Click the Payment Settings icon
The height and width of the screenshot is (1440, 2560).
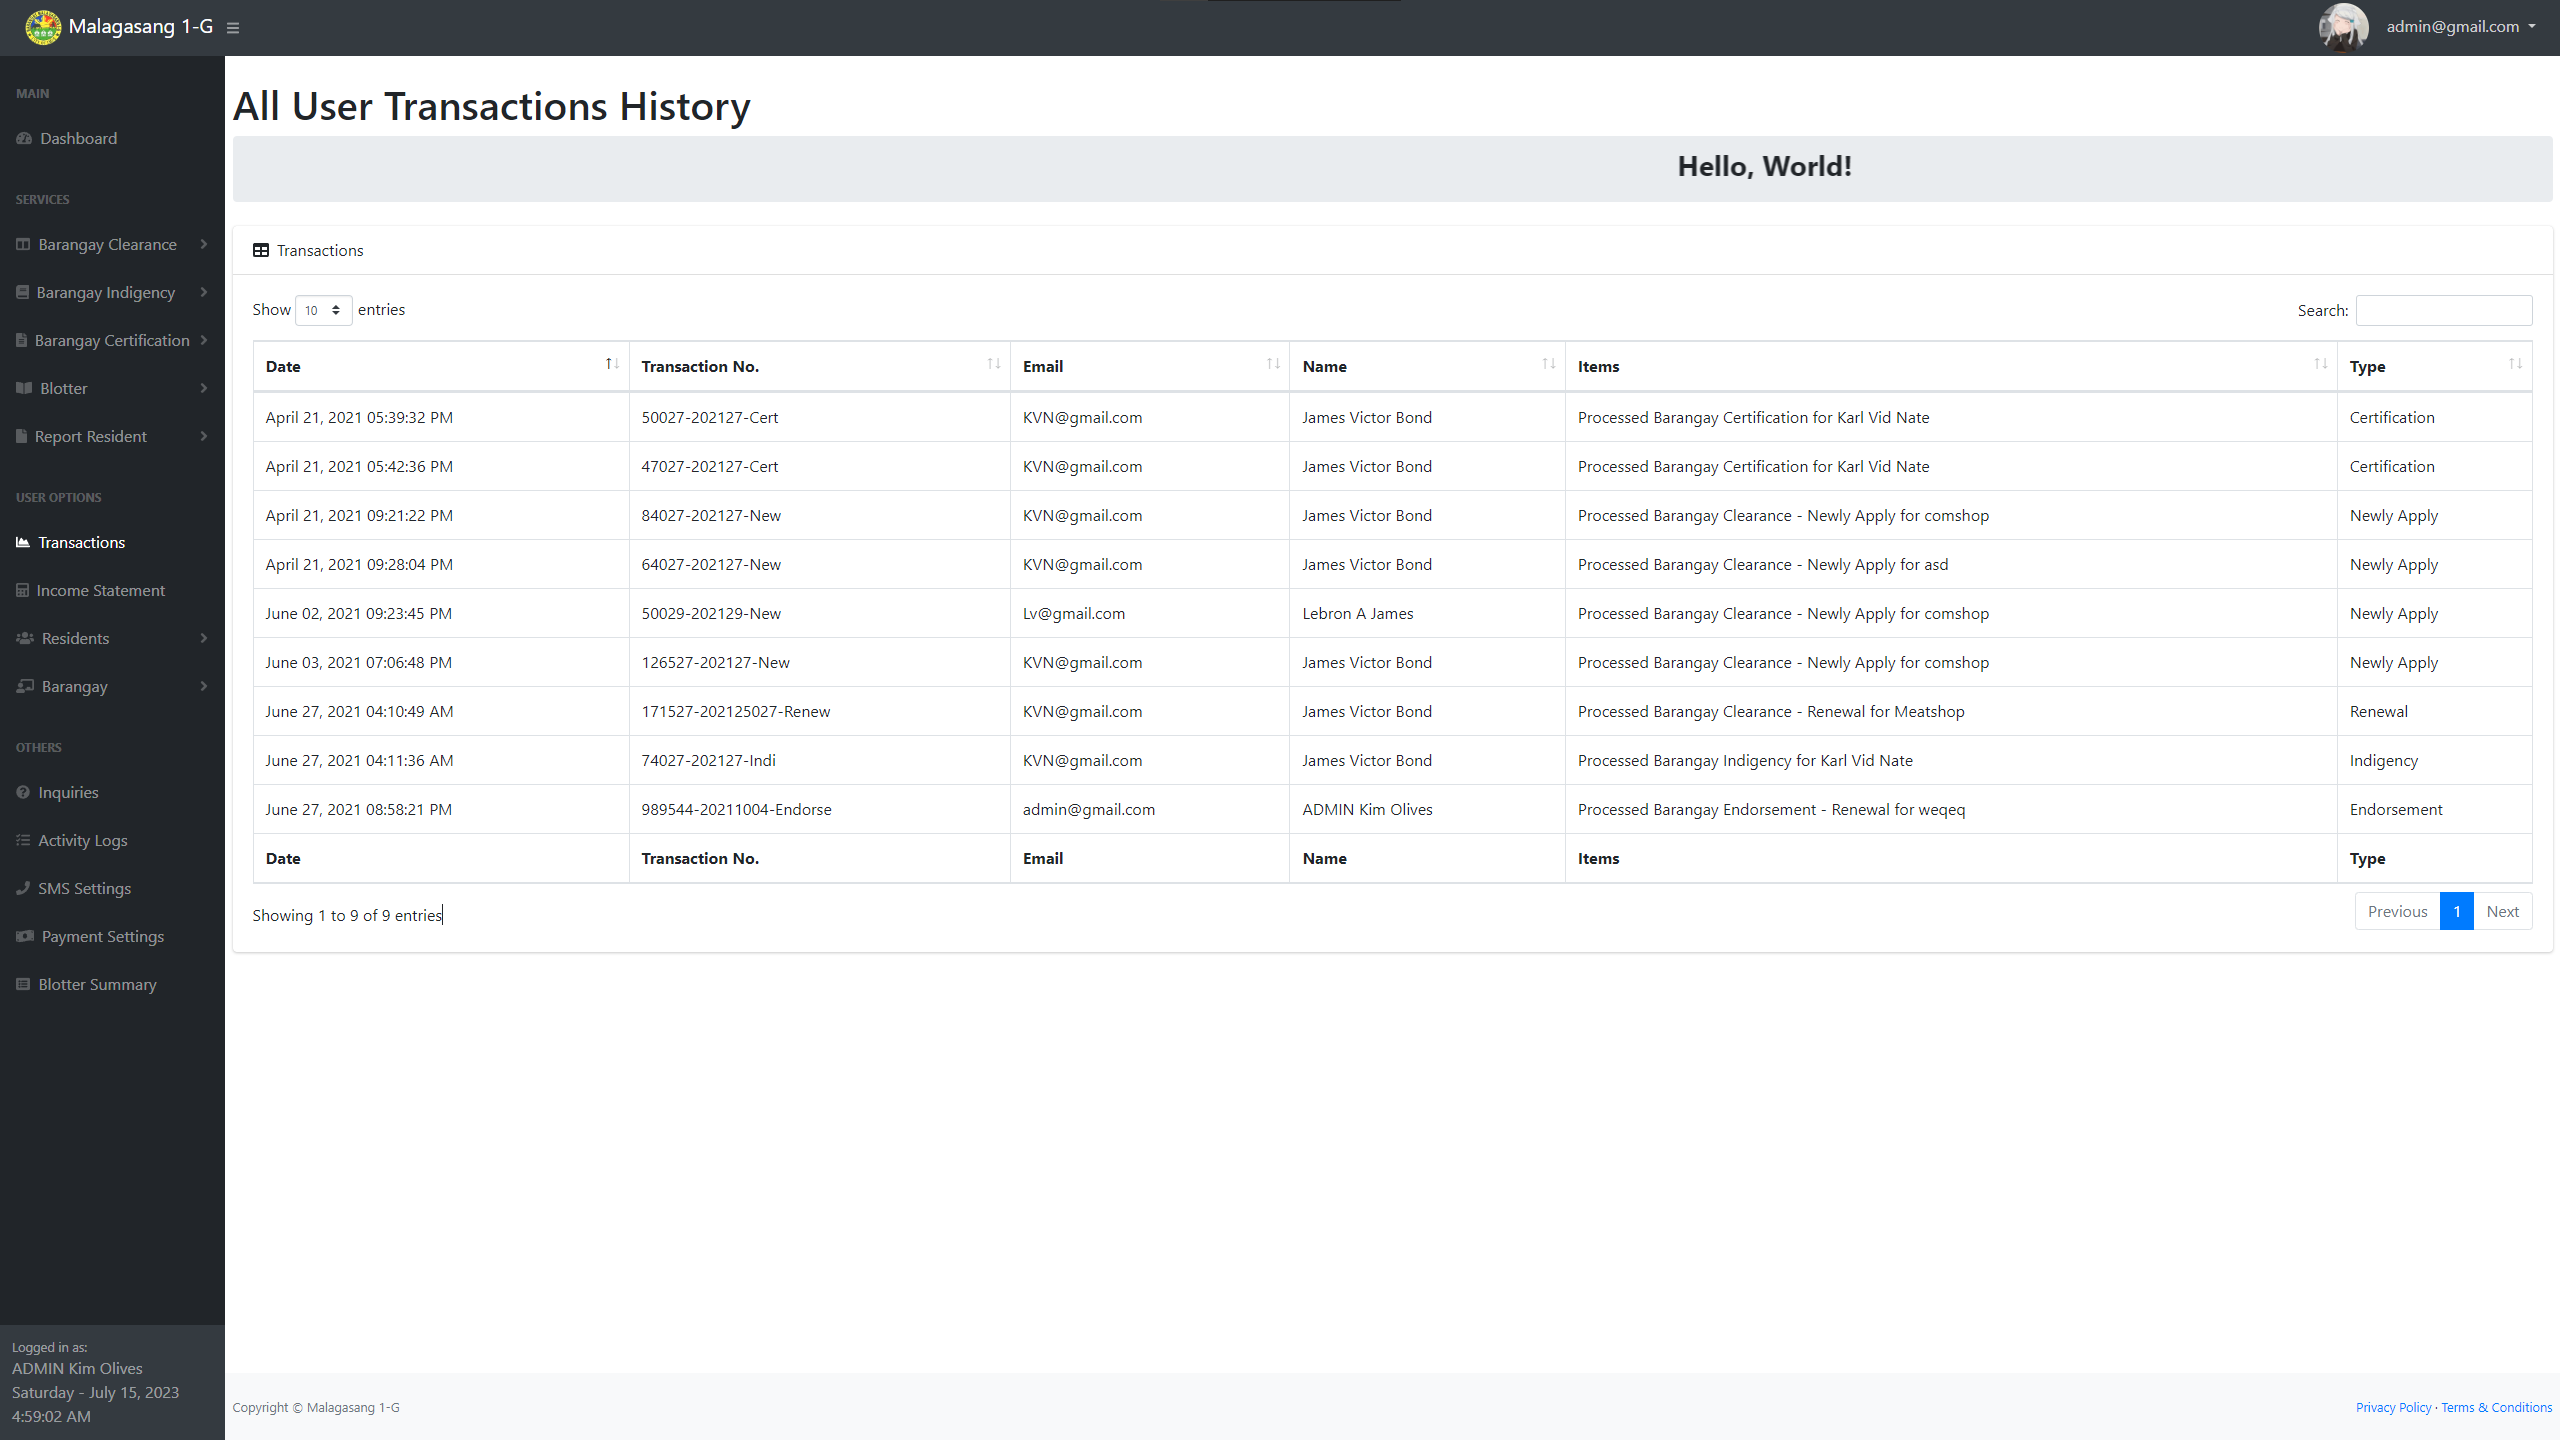pos(23,936)
